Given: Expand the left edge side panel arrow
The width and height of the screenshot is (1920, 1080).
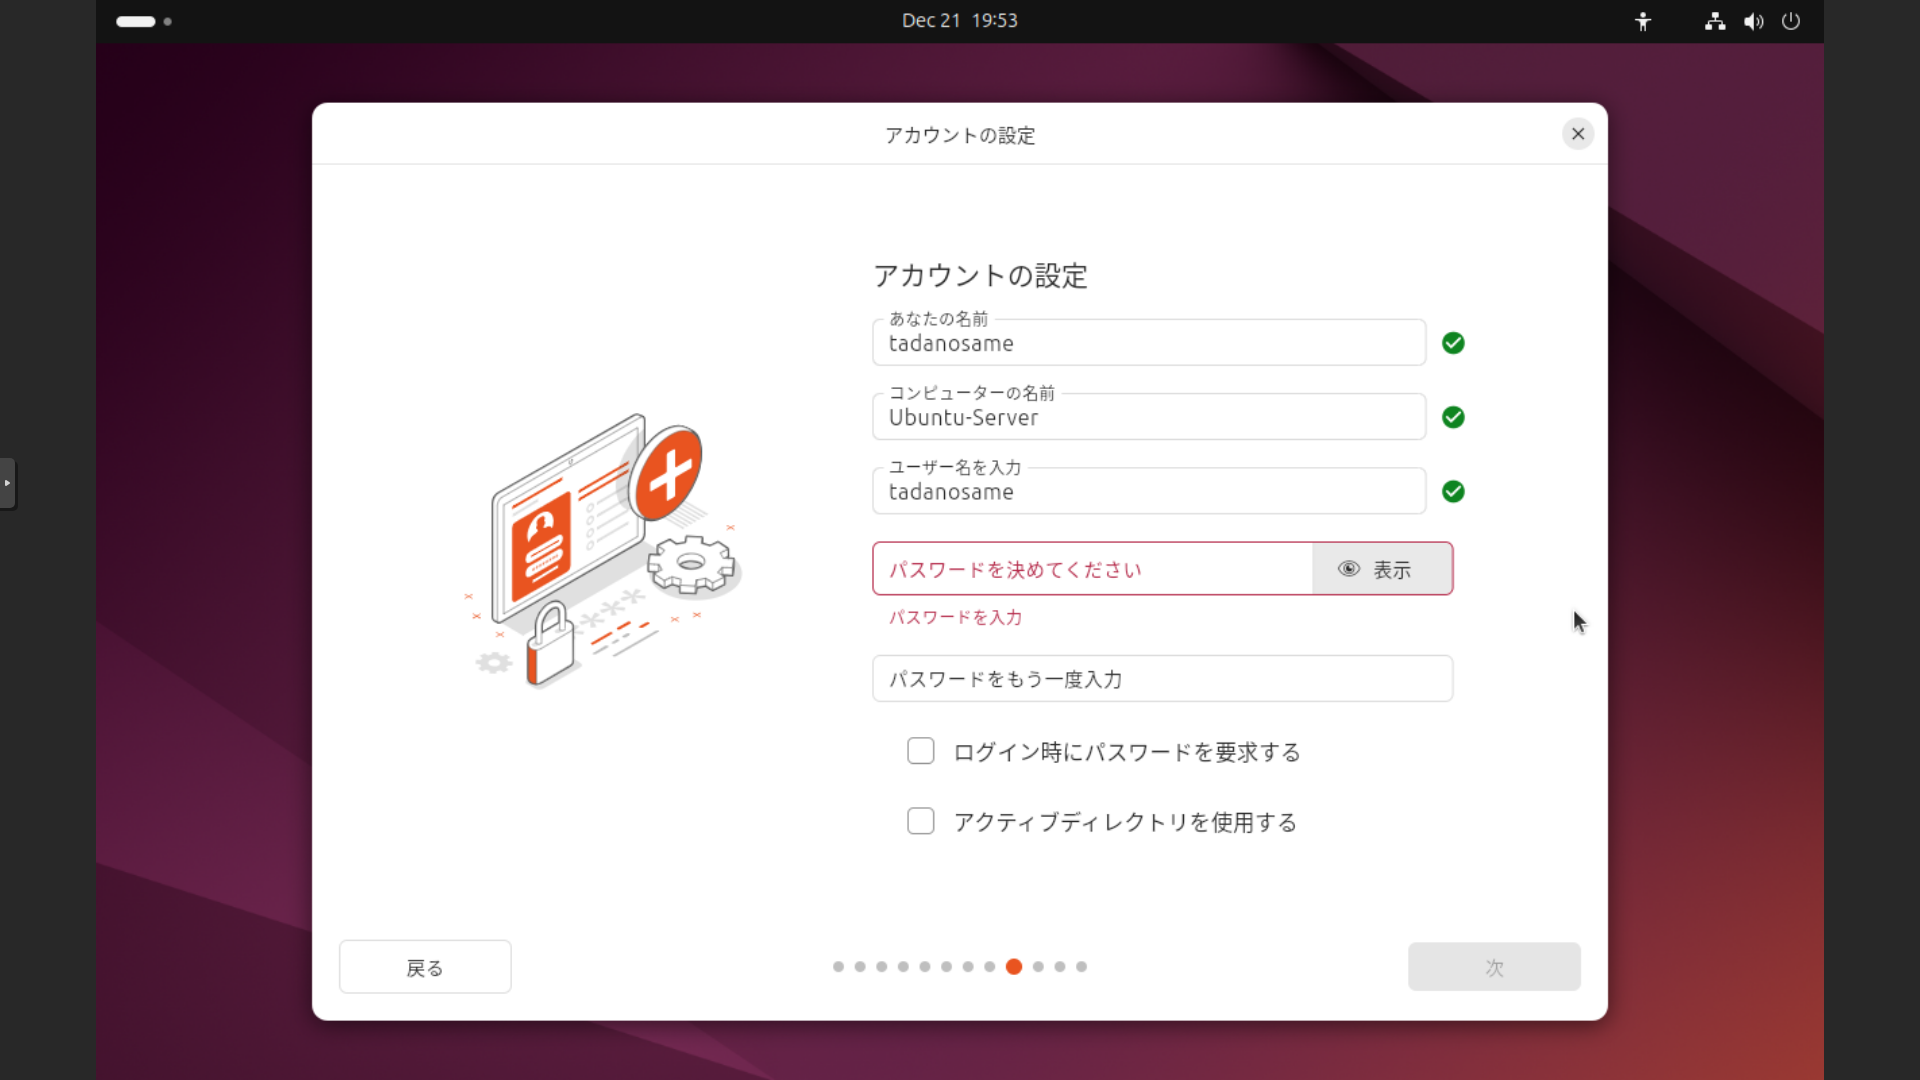Looking at the screenshot, I should 7,483.
